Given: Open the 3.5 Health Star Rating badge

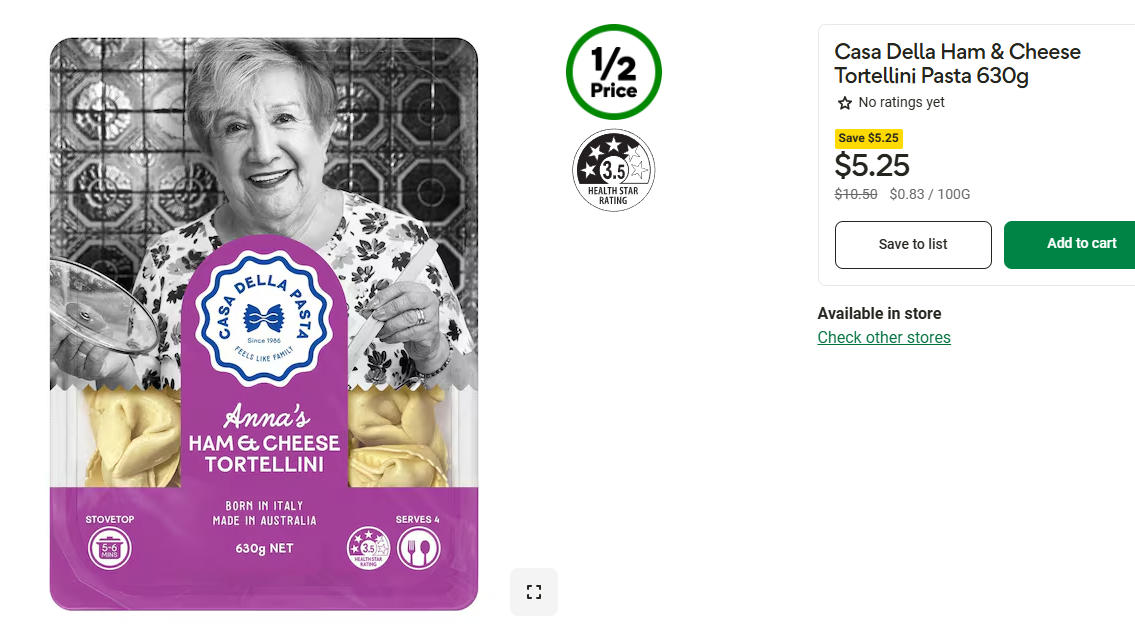Looking at the screenshot, I should click(x=614, y=170).
